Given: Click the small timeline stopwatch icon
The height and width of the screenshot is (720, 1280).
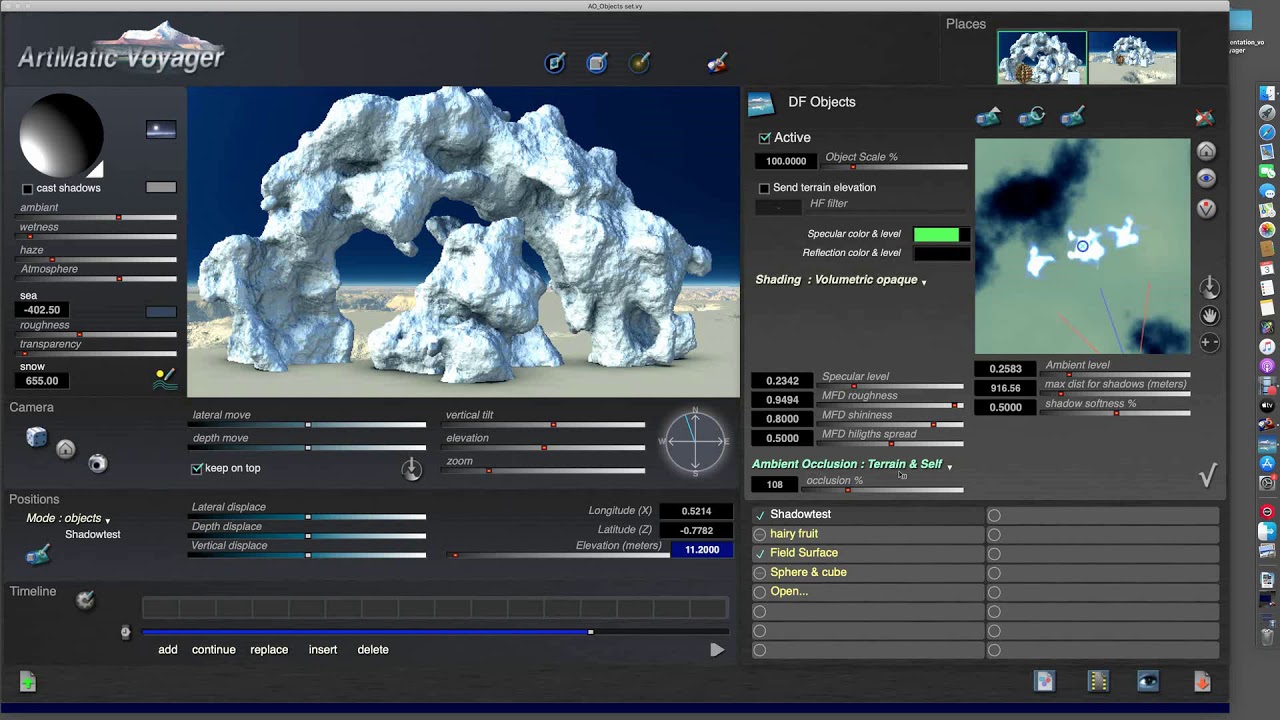Looking at the screenshot, I should [x=125, y=632].
